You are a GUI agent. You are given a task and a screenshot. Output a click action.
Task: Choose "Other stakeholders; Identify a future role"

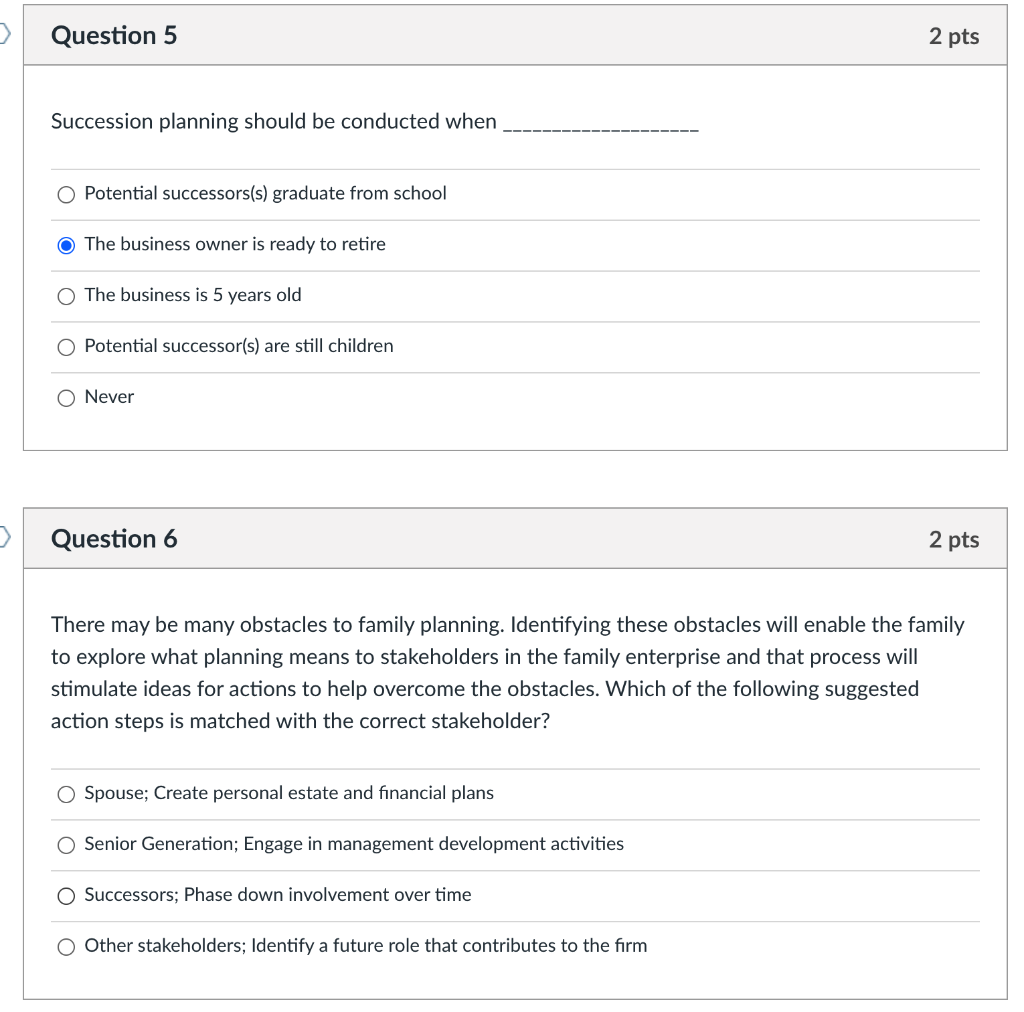tap(66, 946)
